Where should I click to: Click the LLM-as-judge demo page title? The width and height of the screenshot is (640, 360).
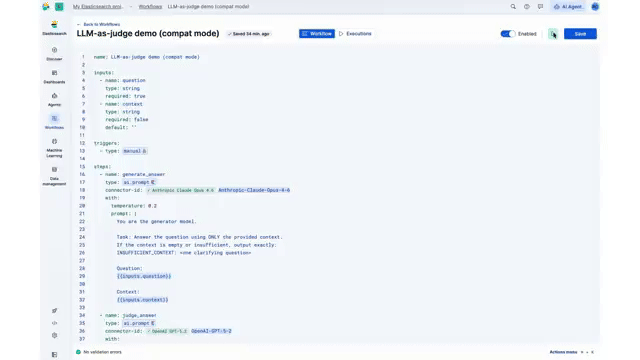pos(148,33)
